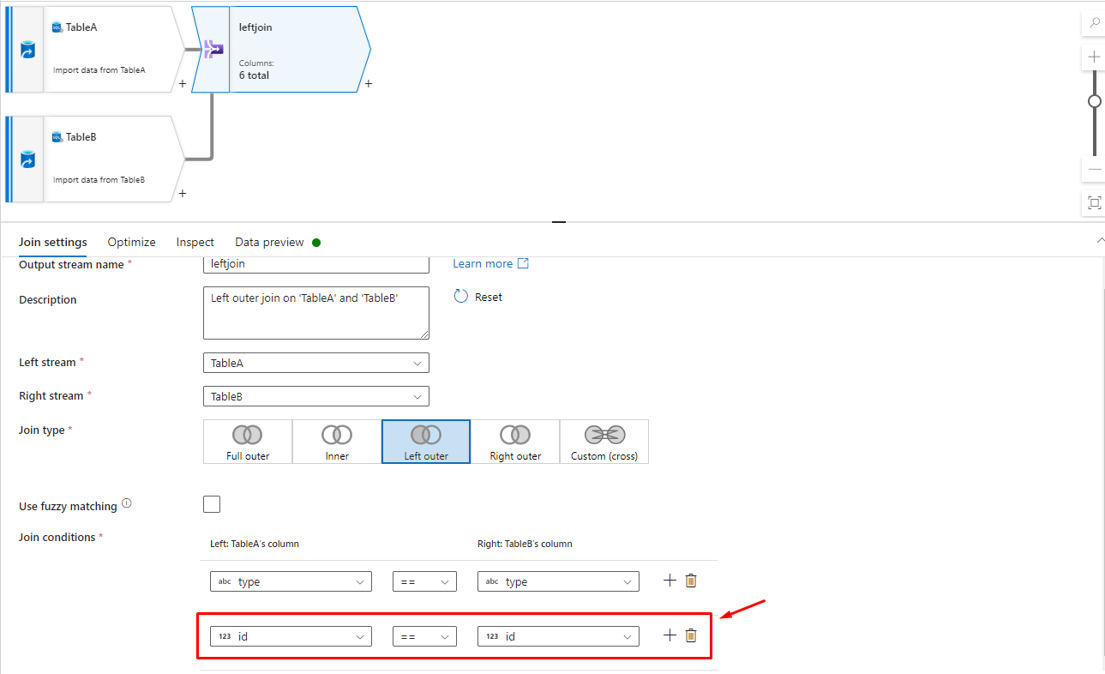The height and width of the screenshot is (674, 1105).
Task: Click '6 total' columns text
Action: click(254, 75)
